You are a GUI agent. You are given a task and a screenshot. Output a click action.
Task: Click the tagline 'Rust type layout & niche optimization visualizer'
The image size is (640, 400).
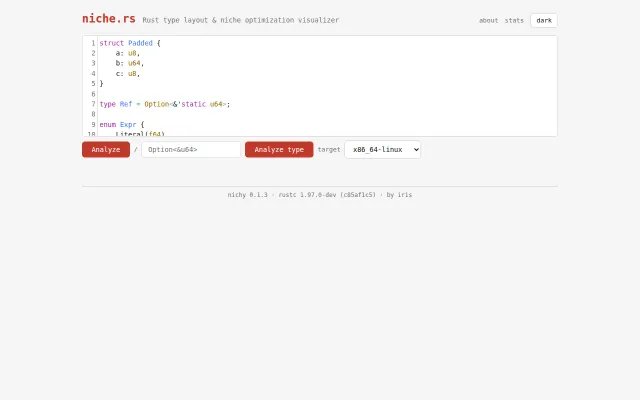click(x=241, y=20)
